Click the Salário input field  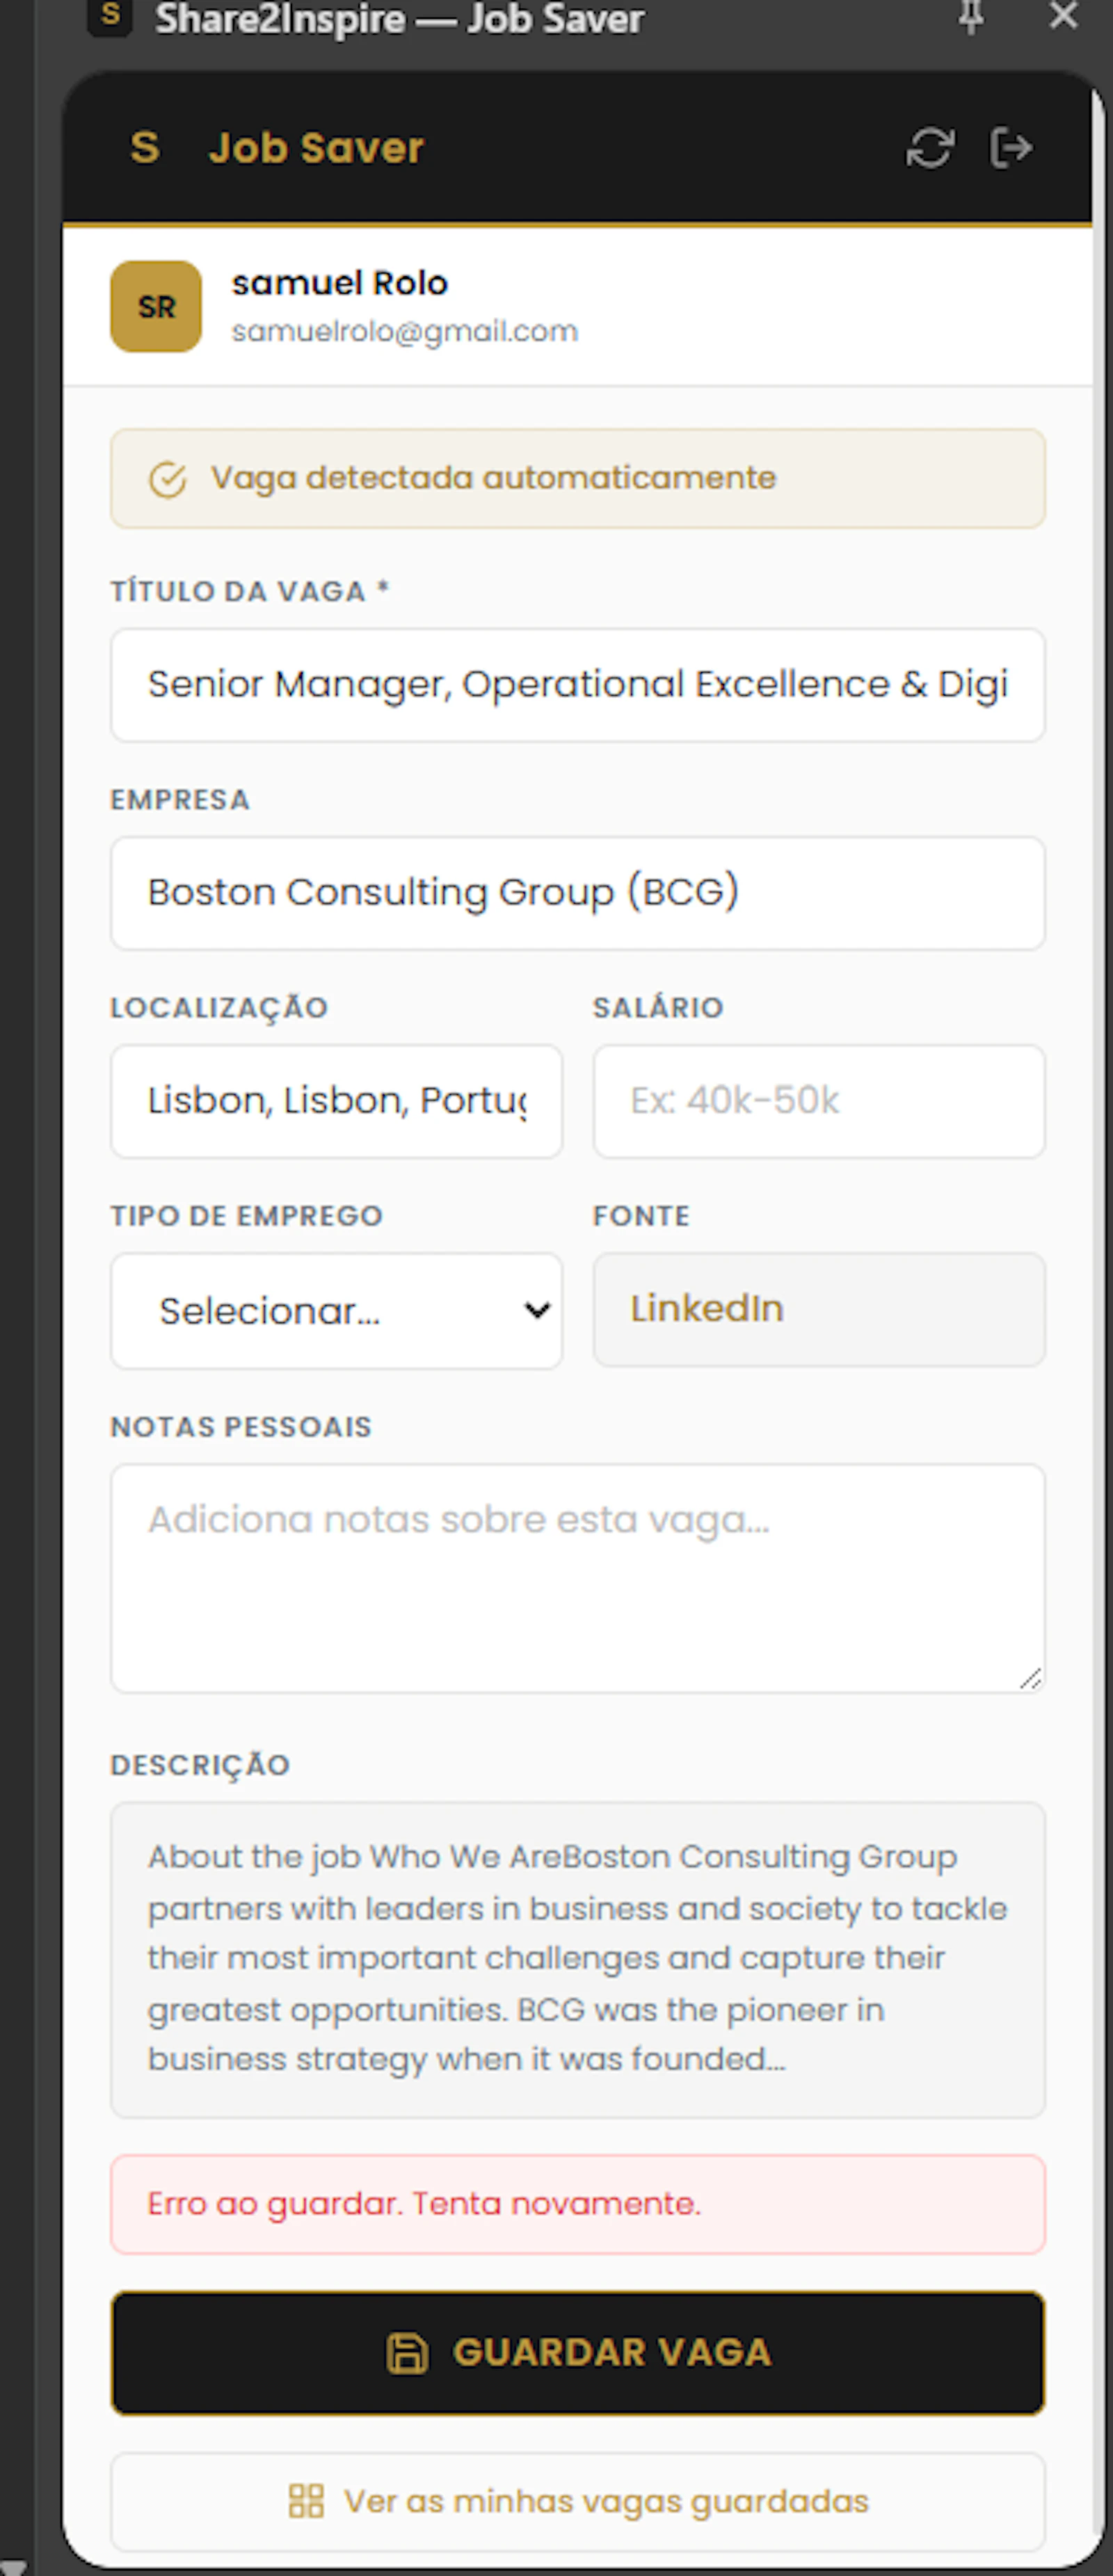[x=818, y=1101]
